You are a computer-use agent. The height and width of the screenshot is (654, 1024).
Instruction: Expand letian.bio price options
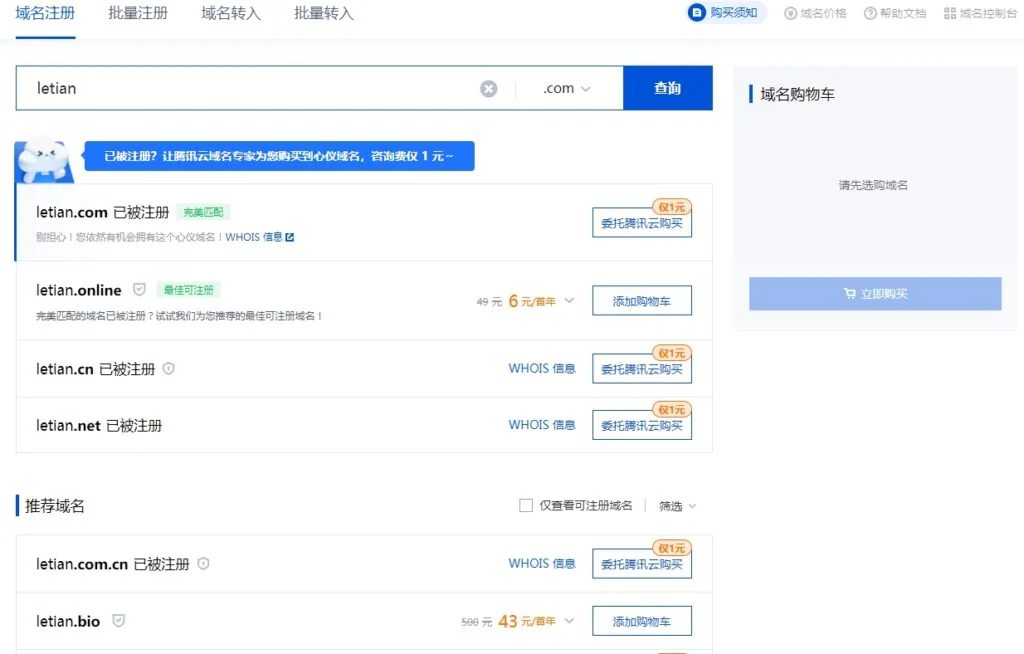tap(569, 621)
